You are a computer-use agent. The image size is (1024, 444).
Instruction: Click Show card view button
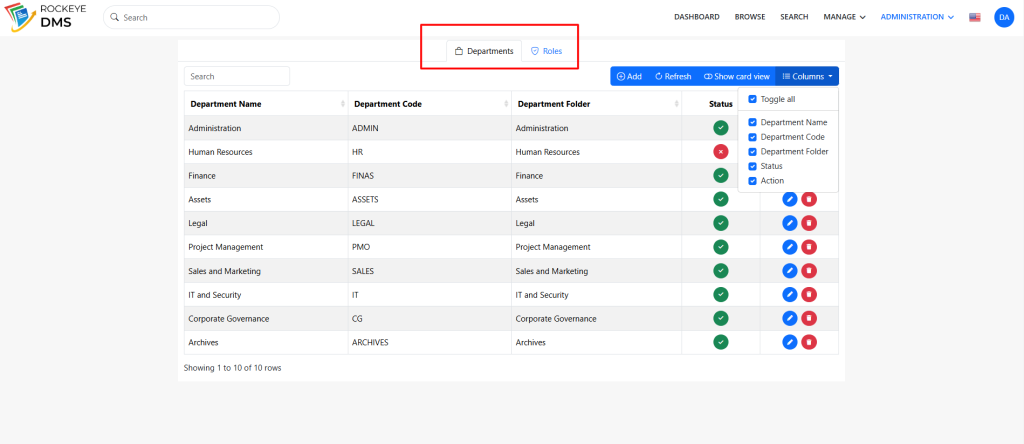click(x=737, y=76)
